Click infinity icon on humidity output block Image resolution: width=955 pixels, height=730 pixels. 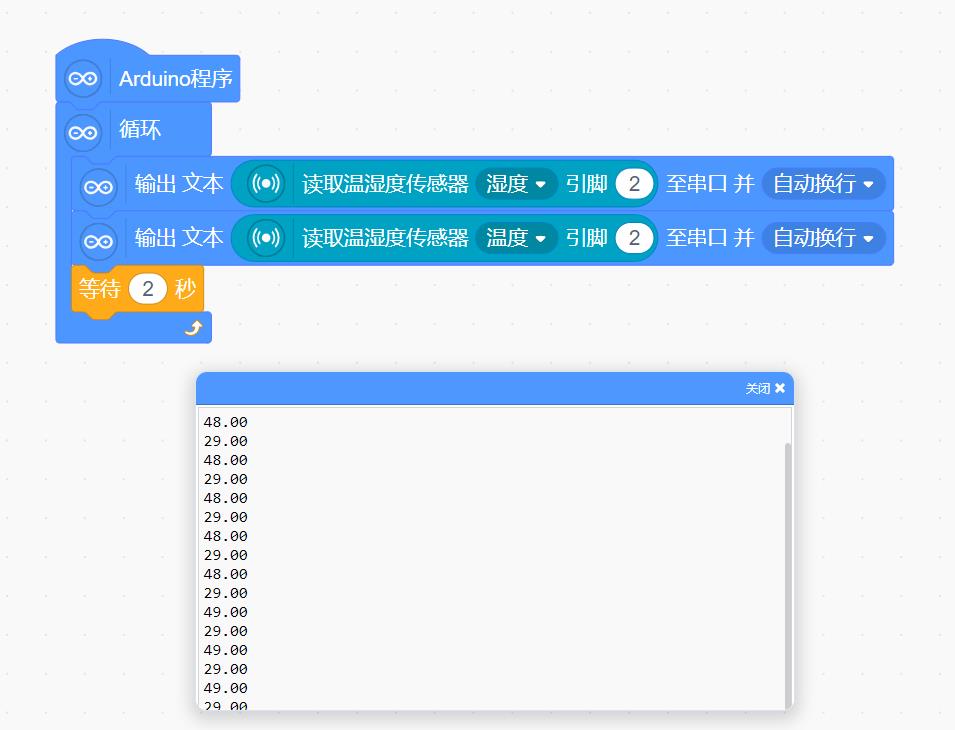(98, 186)
